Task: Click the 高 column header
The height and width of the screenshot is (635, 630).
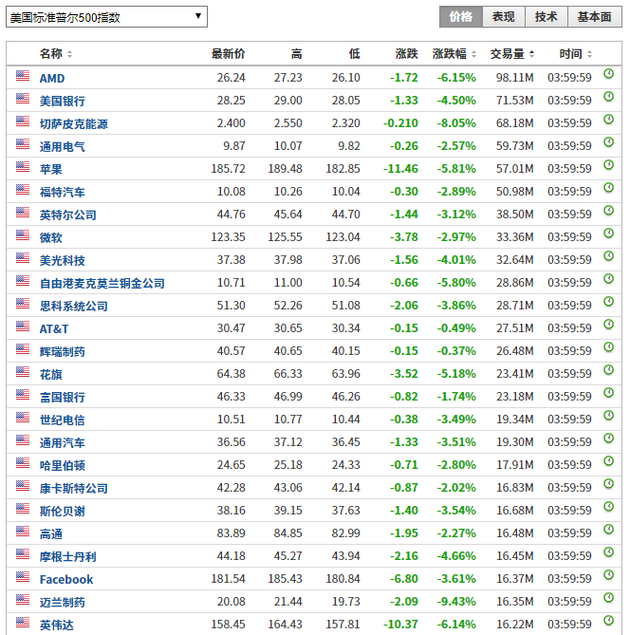Action: click(x=296, y=53)
